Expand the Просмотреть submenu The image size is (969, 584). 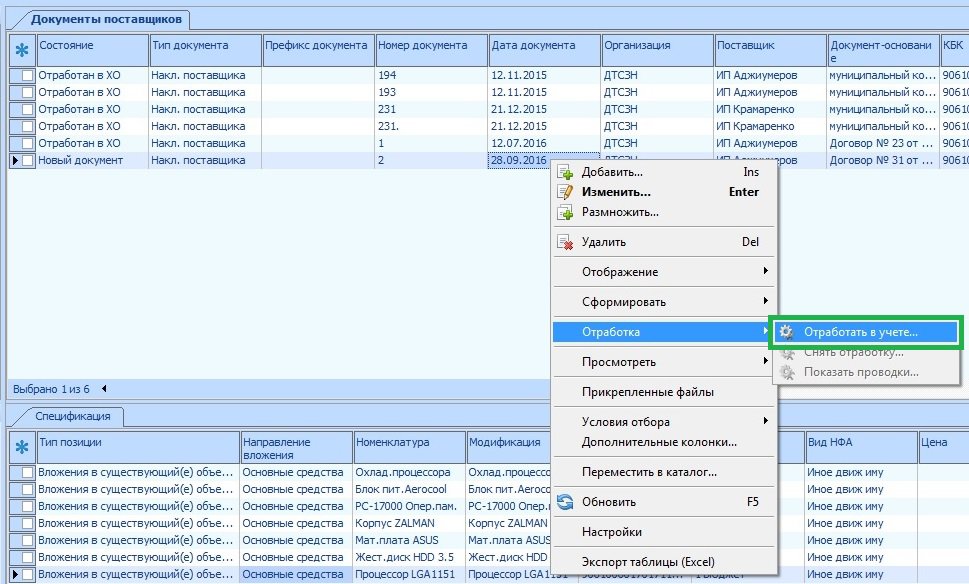664,362
